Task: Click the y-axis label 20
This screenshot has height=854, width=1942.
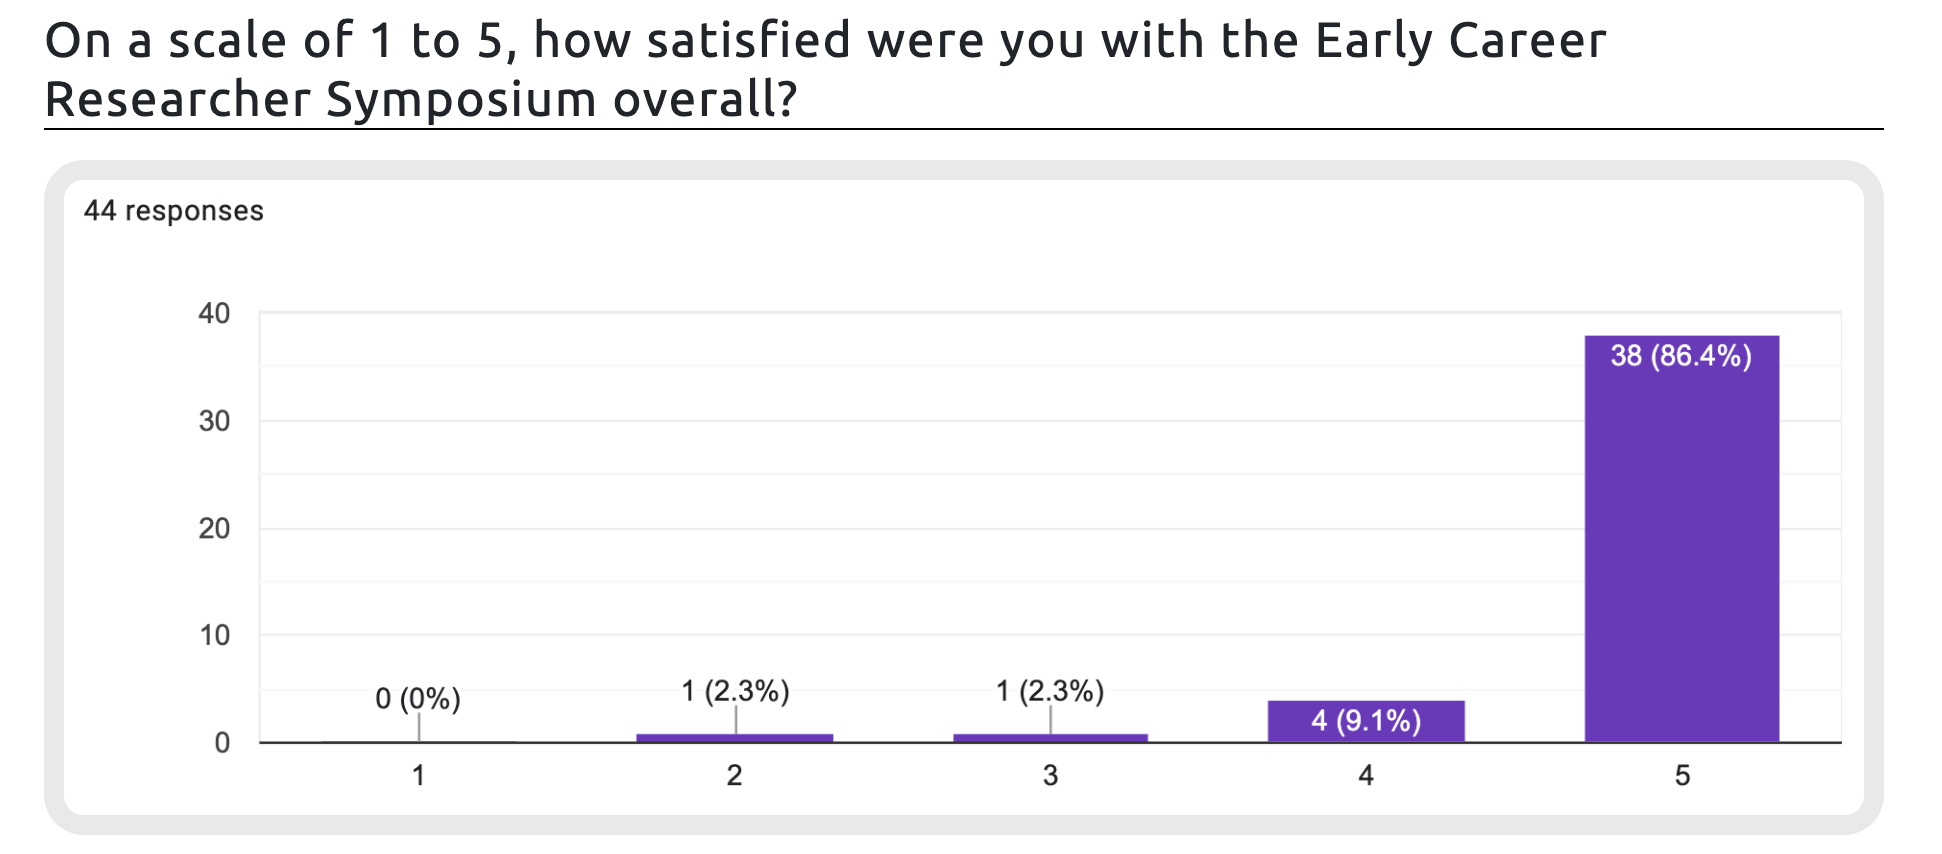Action: pyautogui.click(x=214, y=528)
